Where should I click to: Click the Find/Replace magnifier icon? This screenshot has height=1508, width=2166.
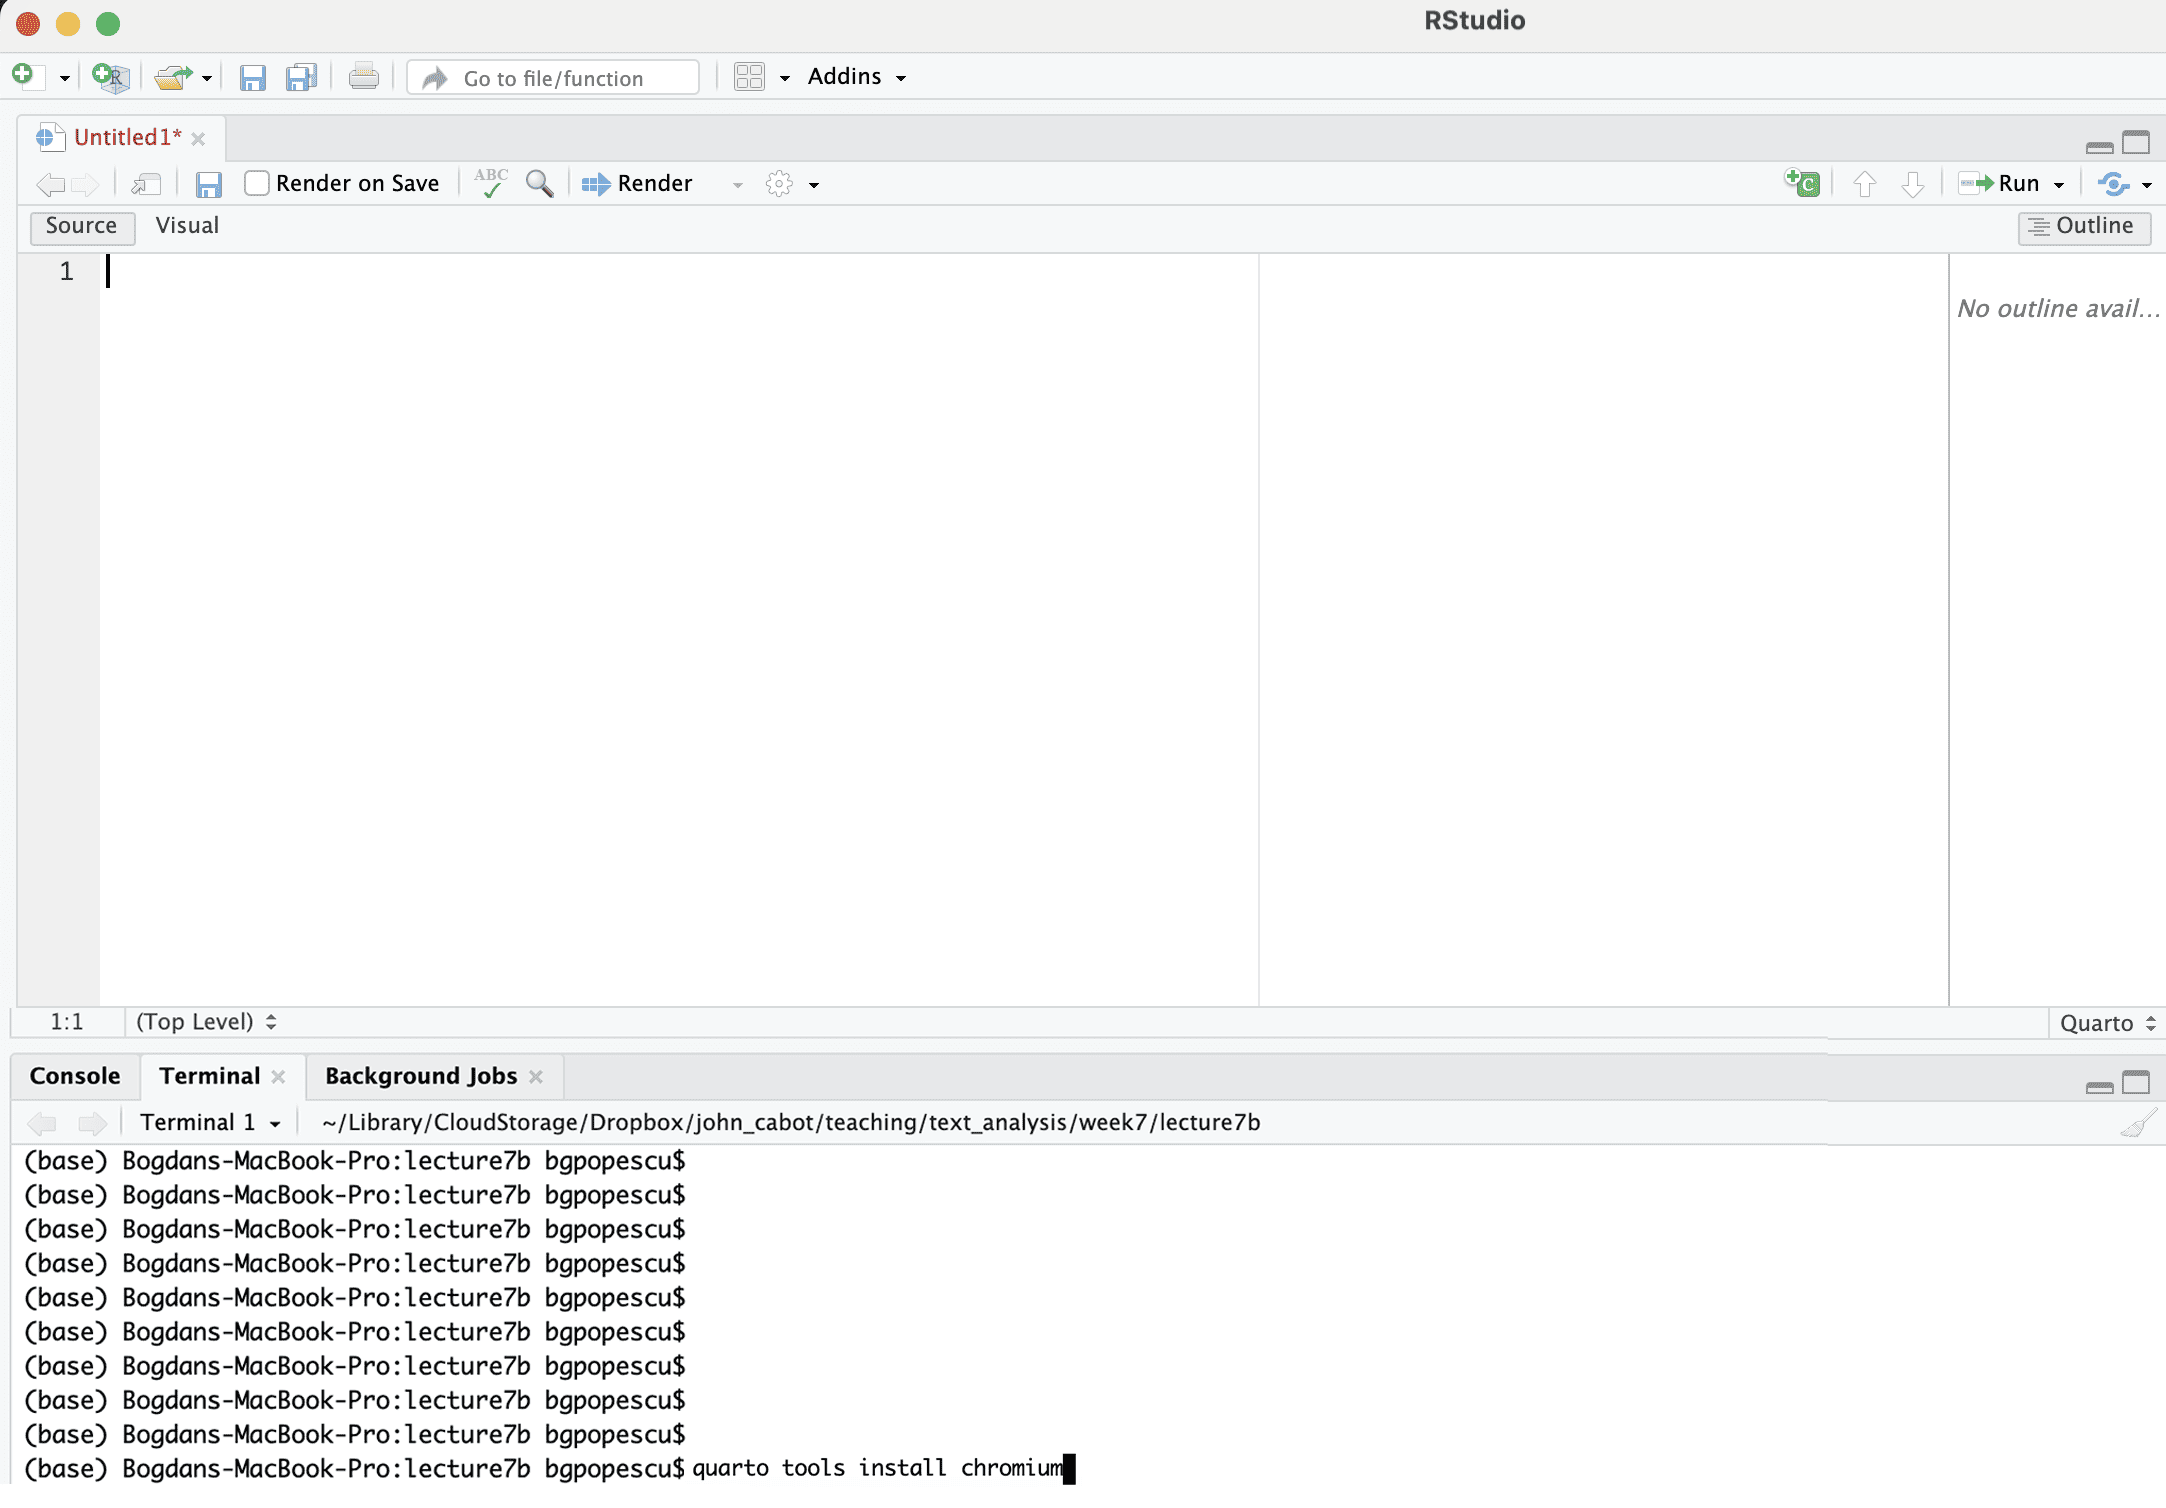[539, 183]
